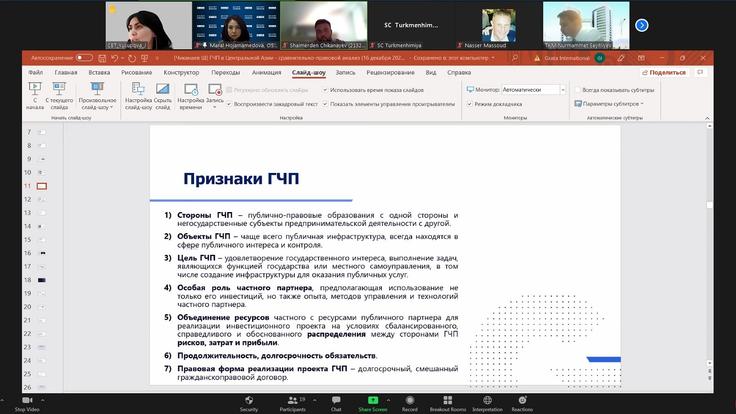Toggle 'Режим докладчика' presenter view checkbox
Screen dimensions: 736x414
(x=469, y=103)
